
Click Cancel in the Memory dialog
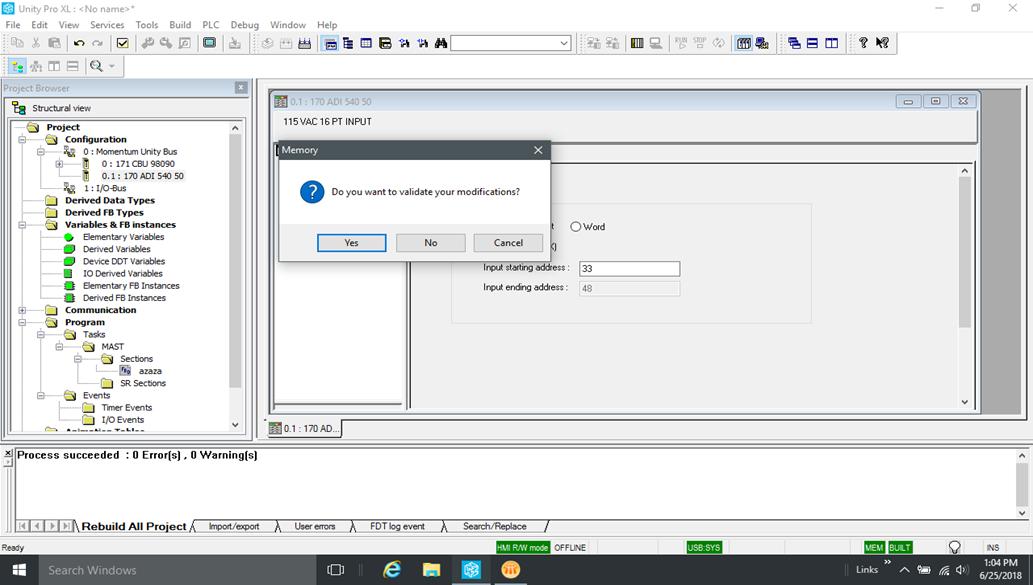(509, 242)
